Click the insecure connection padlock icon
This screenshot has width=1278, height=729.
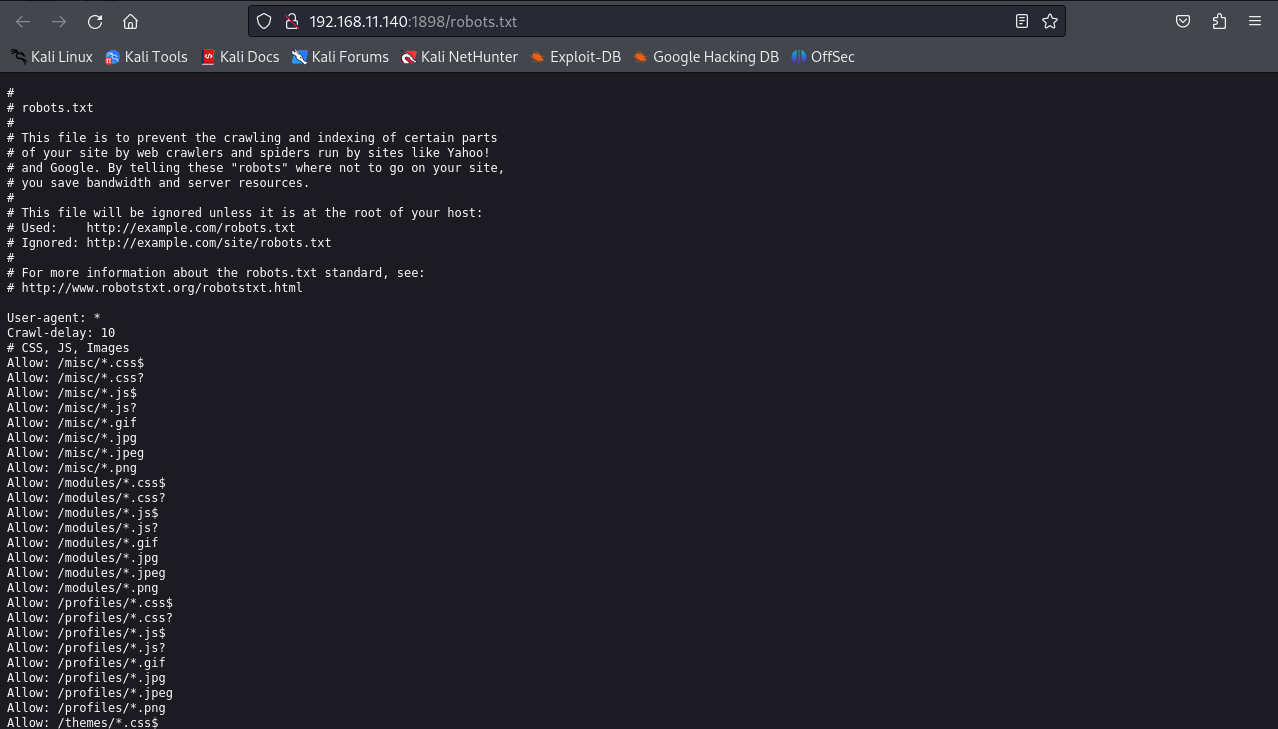[x=291, y=21]
